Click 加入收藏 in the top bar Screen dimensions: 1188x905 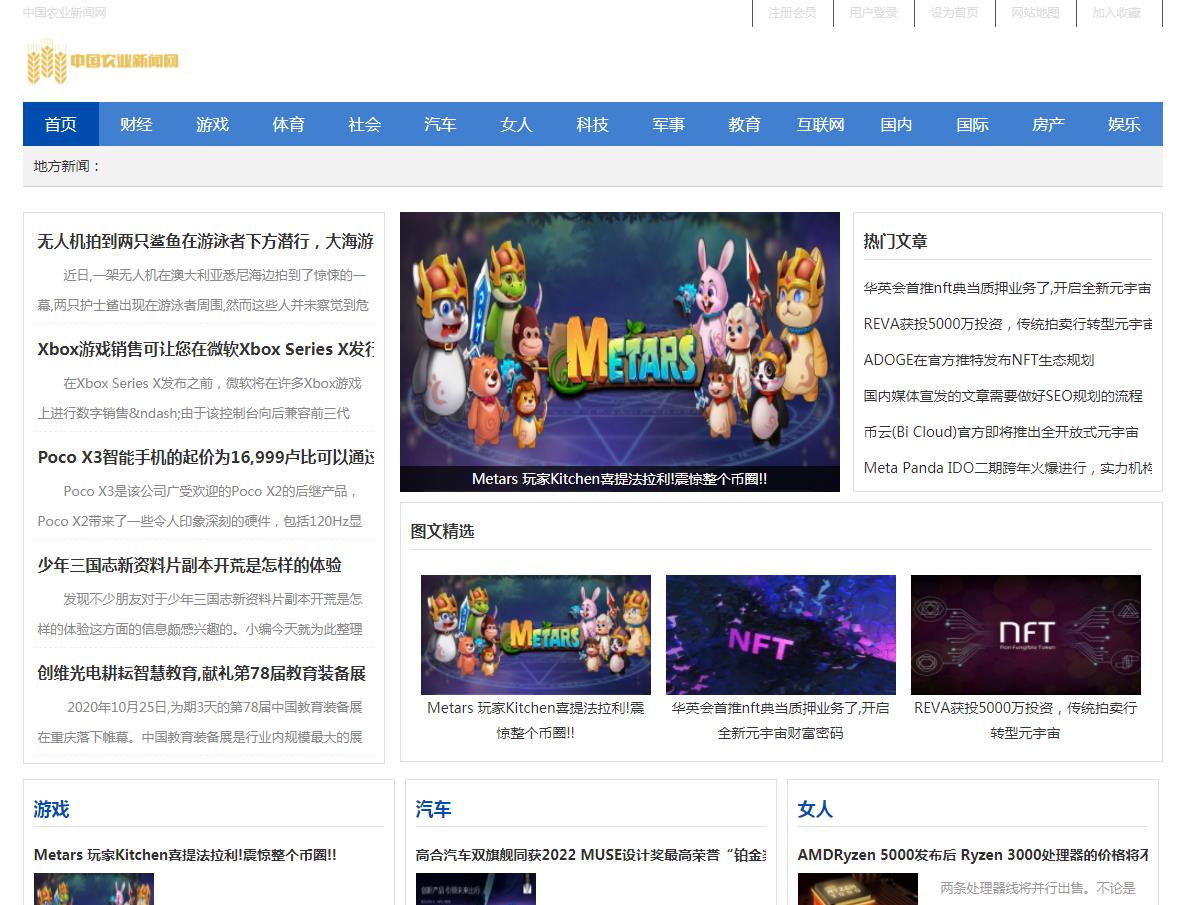coord(1117,13)
